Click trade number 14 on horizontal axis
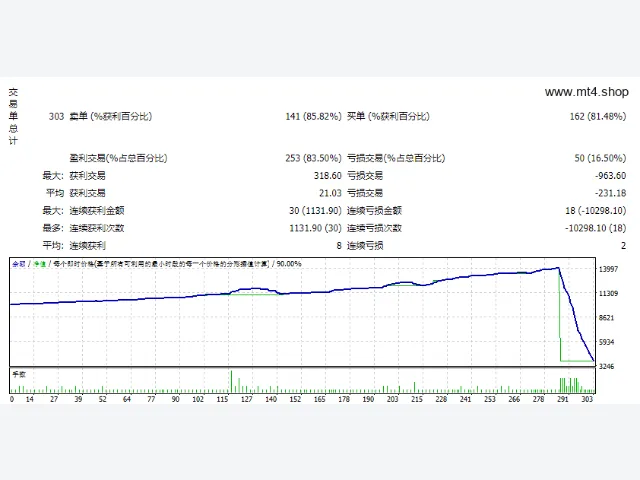This screenshot has width=640, height=480. click(30, 399)
